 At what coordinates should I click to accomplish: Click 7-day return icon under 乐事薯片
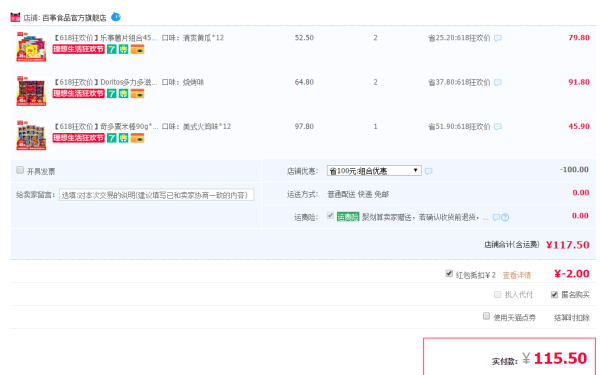click(x=111, y=49)
